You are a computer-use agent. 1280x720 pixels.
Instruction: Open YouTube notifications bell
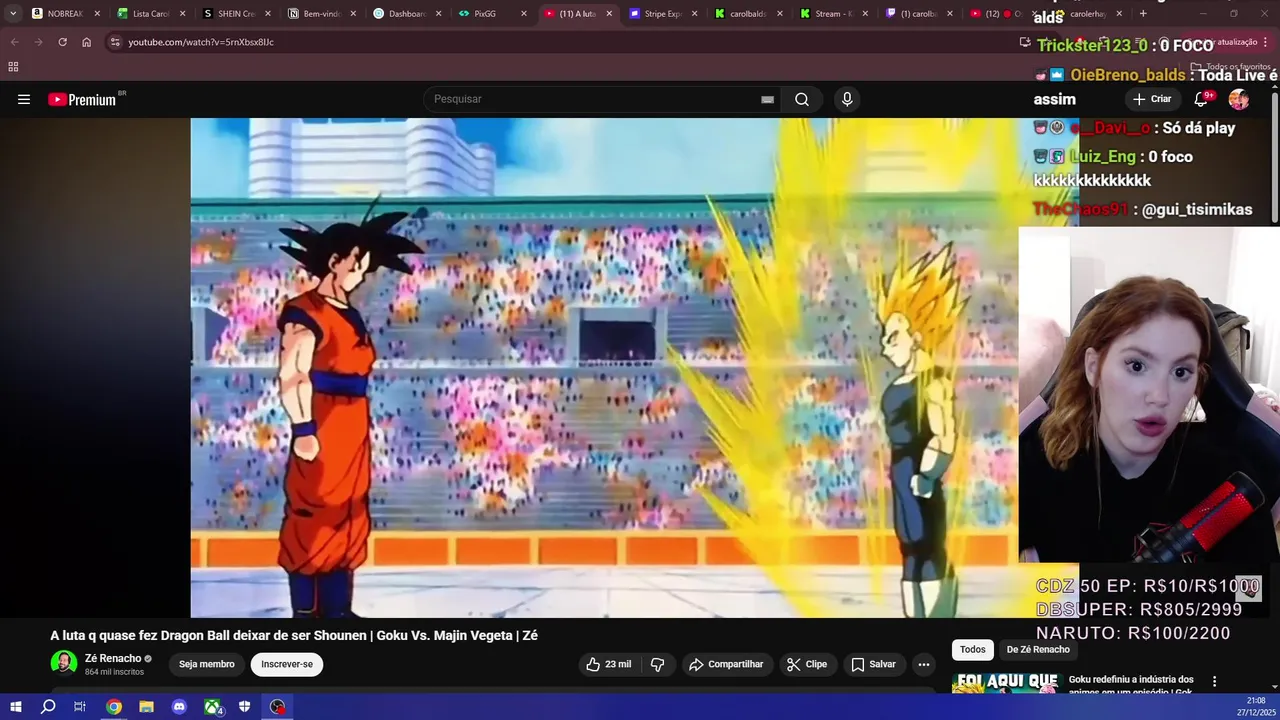[1202, 99]
